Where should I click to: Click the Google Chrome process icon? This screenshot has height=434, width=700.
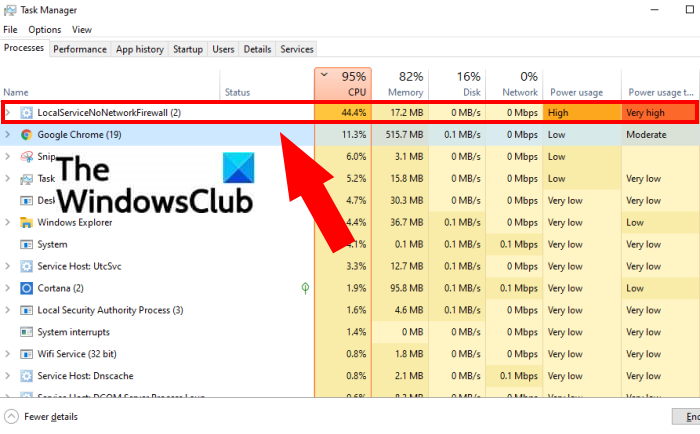pos(26,135)
